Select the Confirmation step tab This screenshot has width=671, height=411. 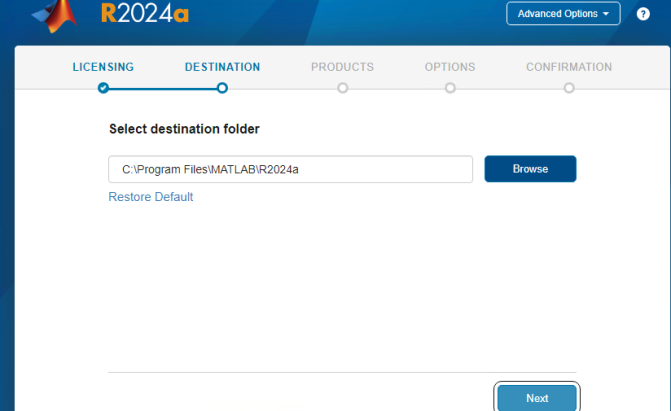[x=569, y=67]
